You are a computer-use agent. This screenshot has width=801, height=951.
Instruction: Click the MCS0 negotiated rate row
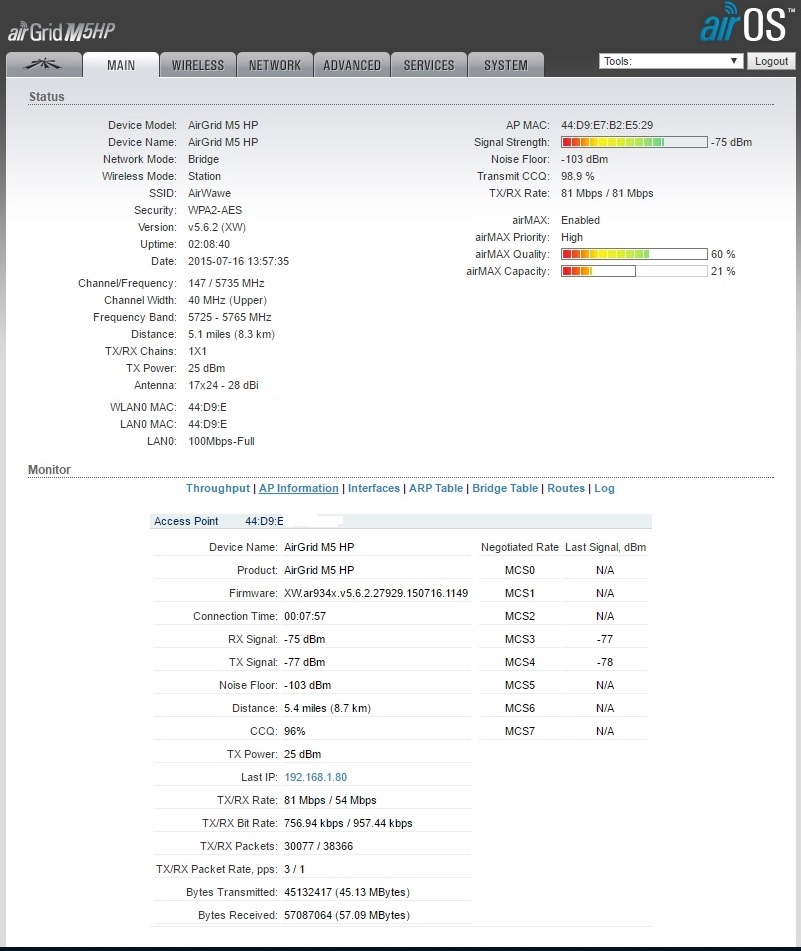(520, 570)
